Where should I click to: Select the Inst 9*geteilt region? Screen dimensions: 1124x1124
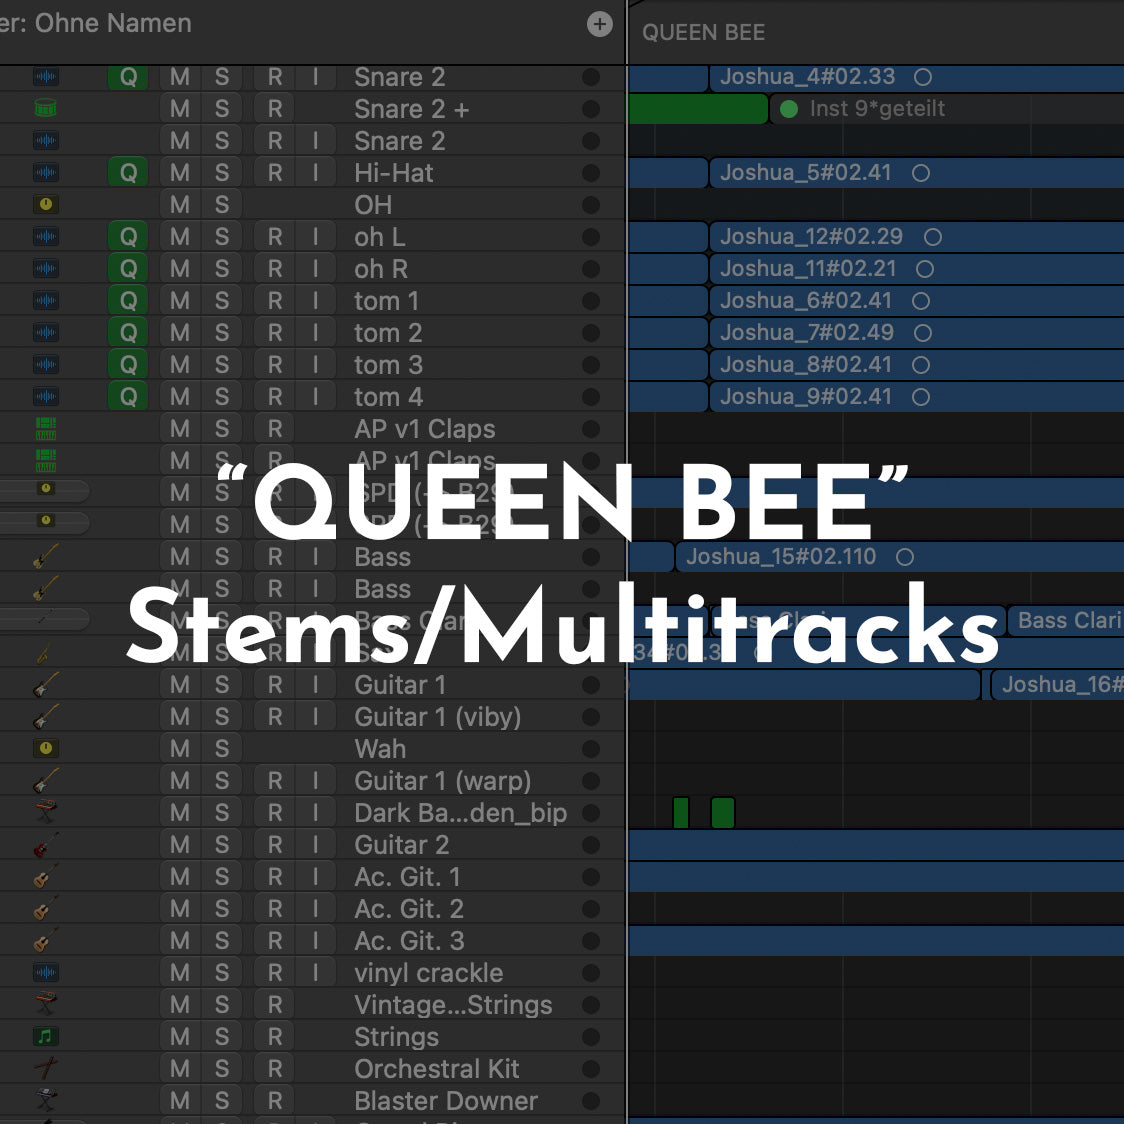pos(877,109)
